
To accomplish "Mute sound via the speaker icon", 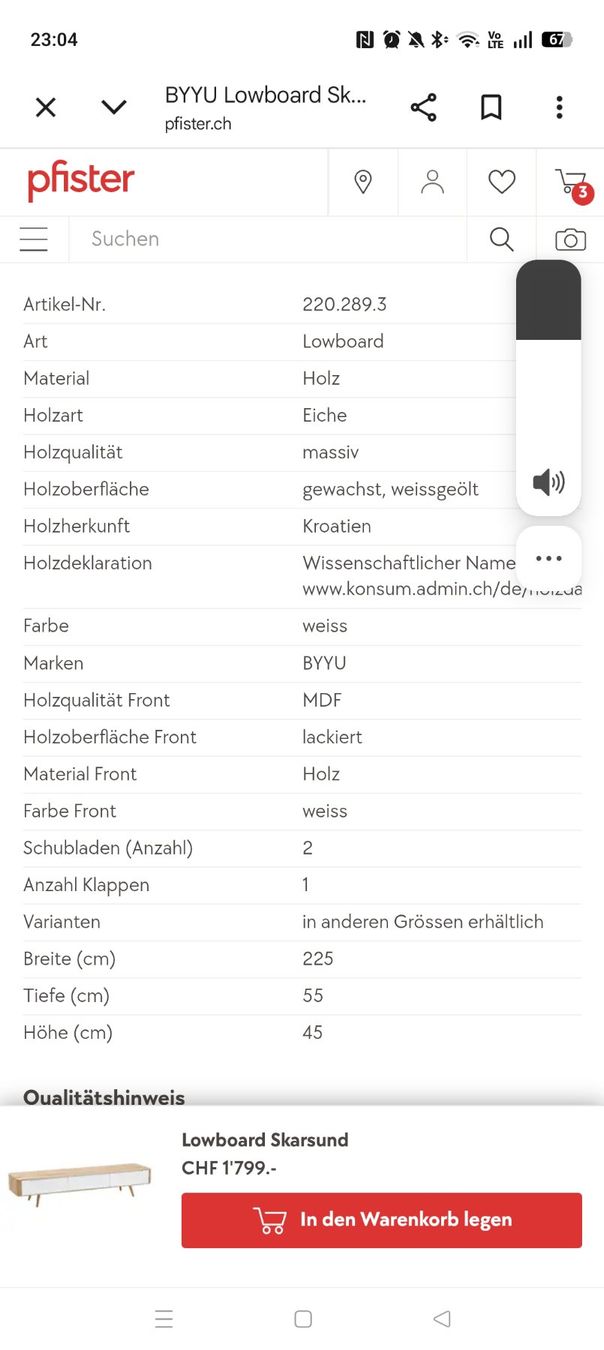I will point(548,483).
